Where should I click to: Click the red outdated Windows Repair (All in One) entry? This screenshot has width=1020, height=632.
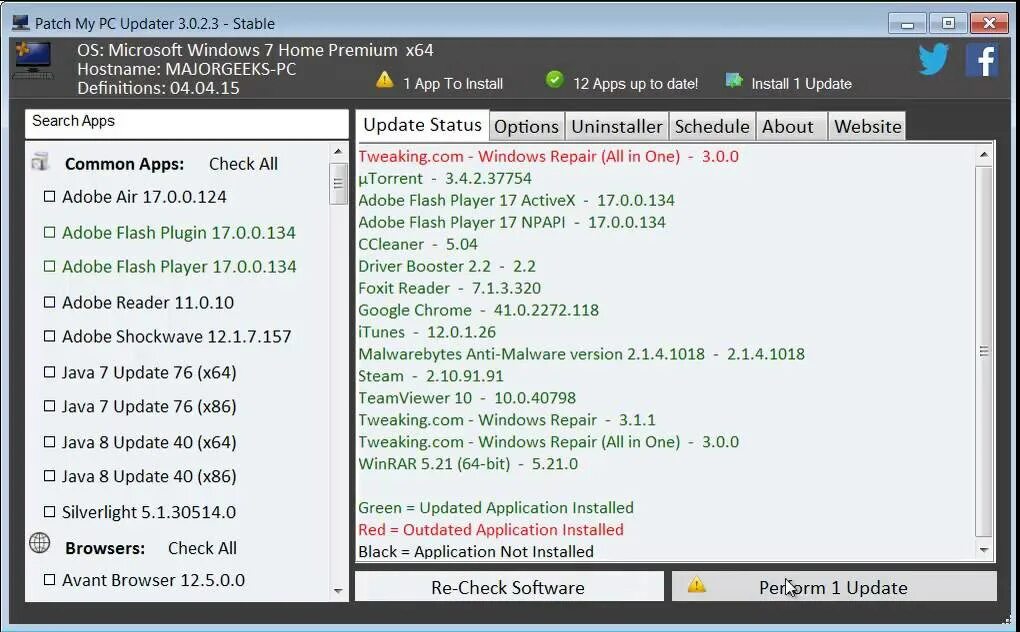click(x=548, y=156)
